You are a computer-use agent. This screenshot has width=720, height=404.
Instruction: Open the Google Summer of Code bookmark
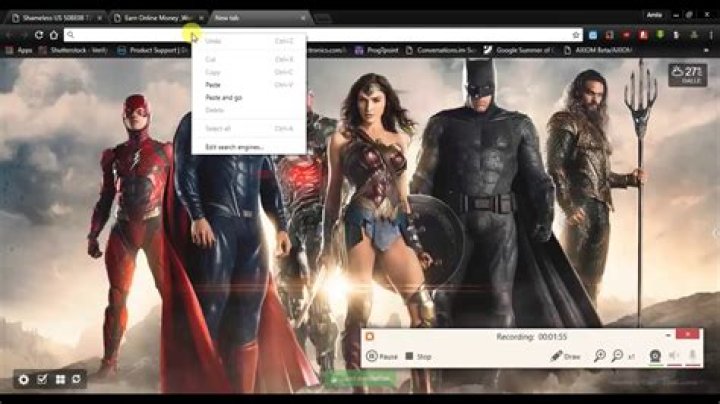[x=519, y=50]
